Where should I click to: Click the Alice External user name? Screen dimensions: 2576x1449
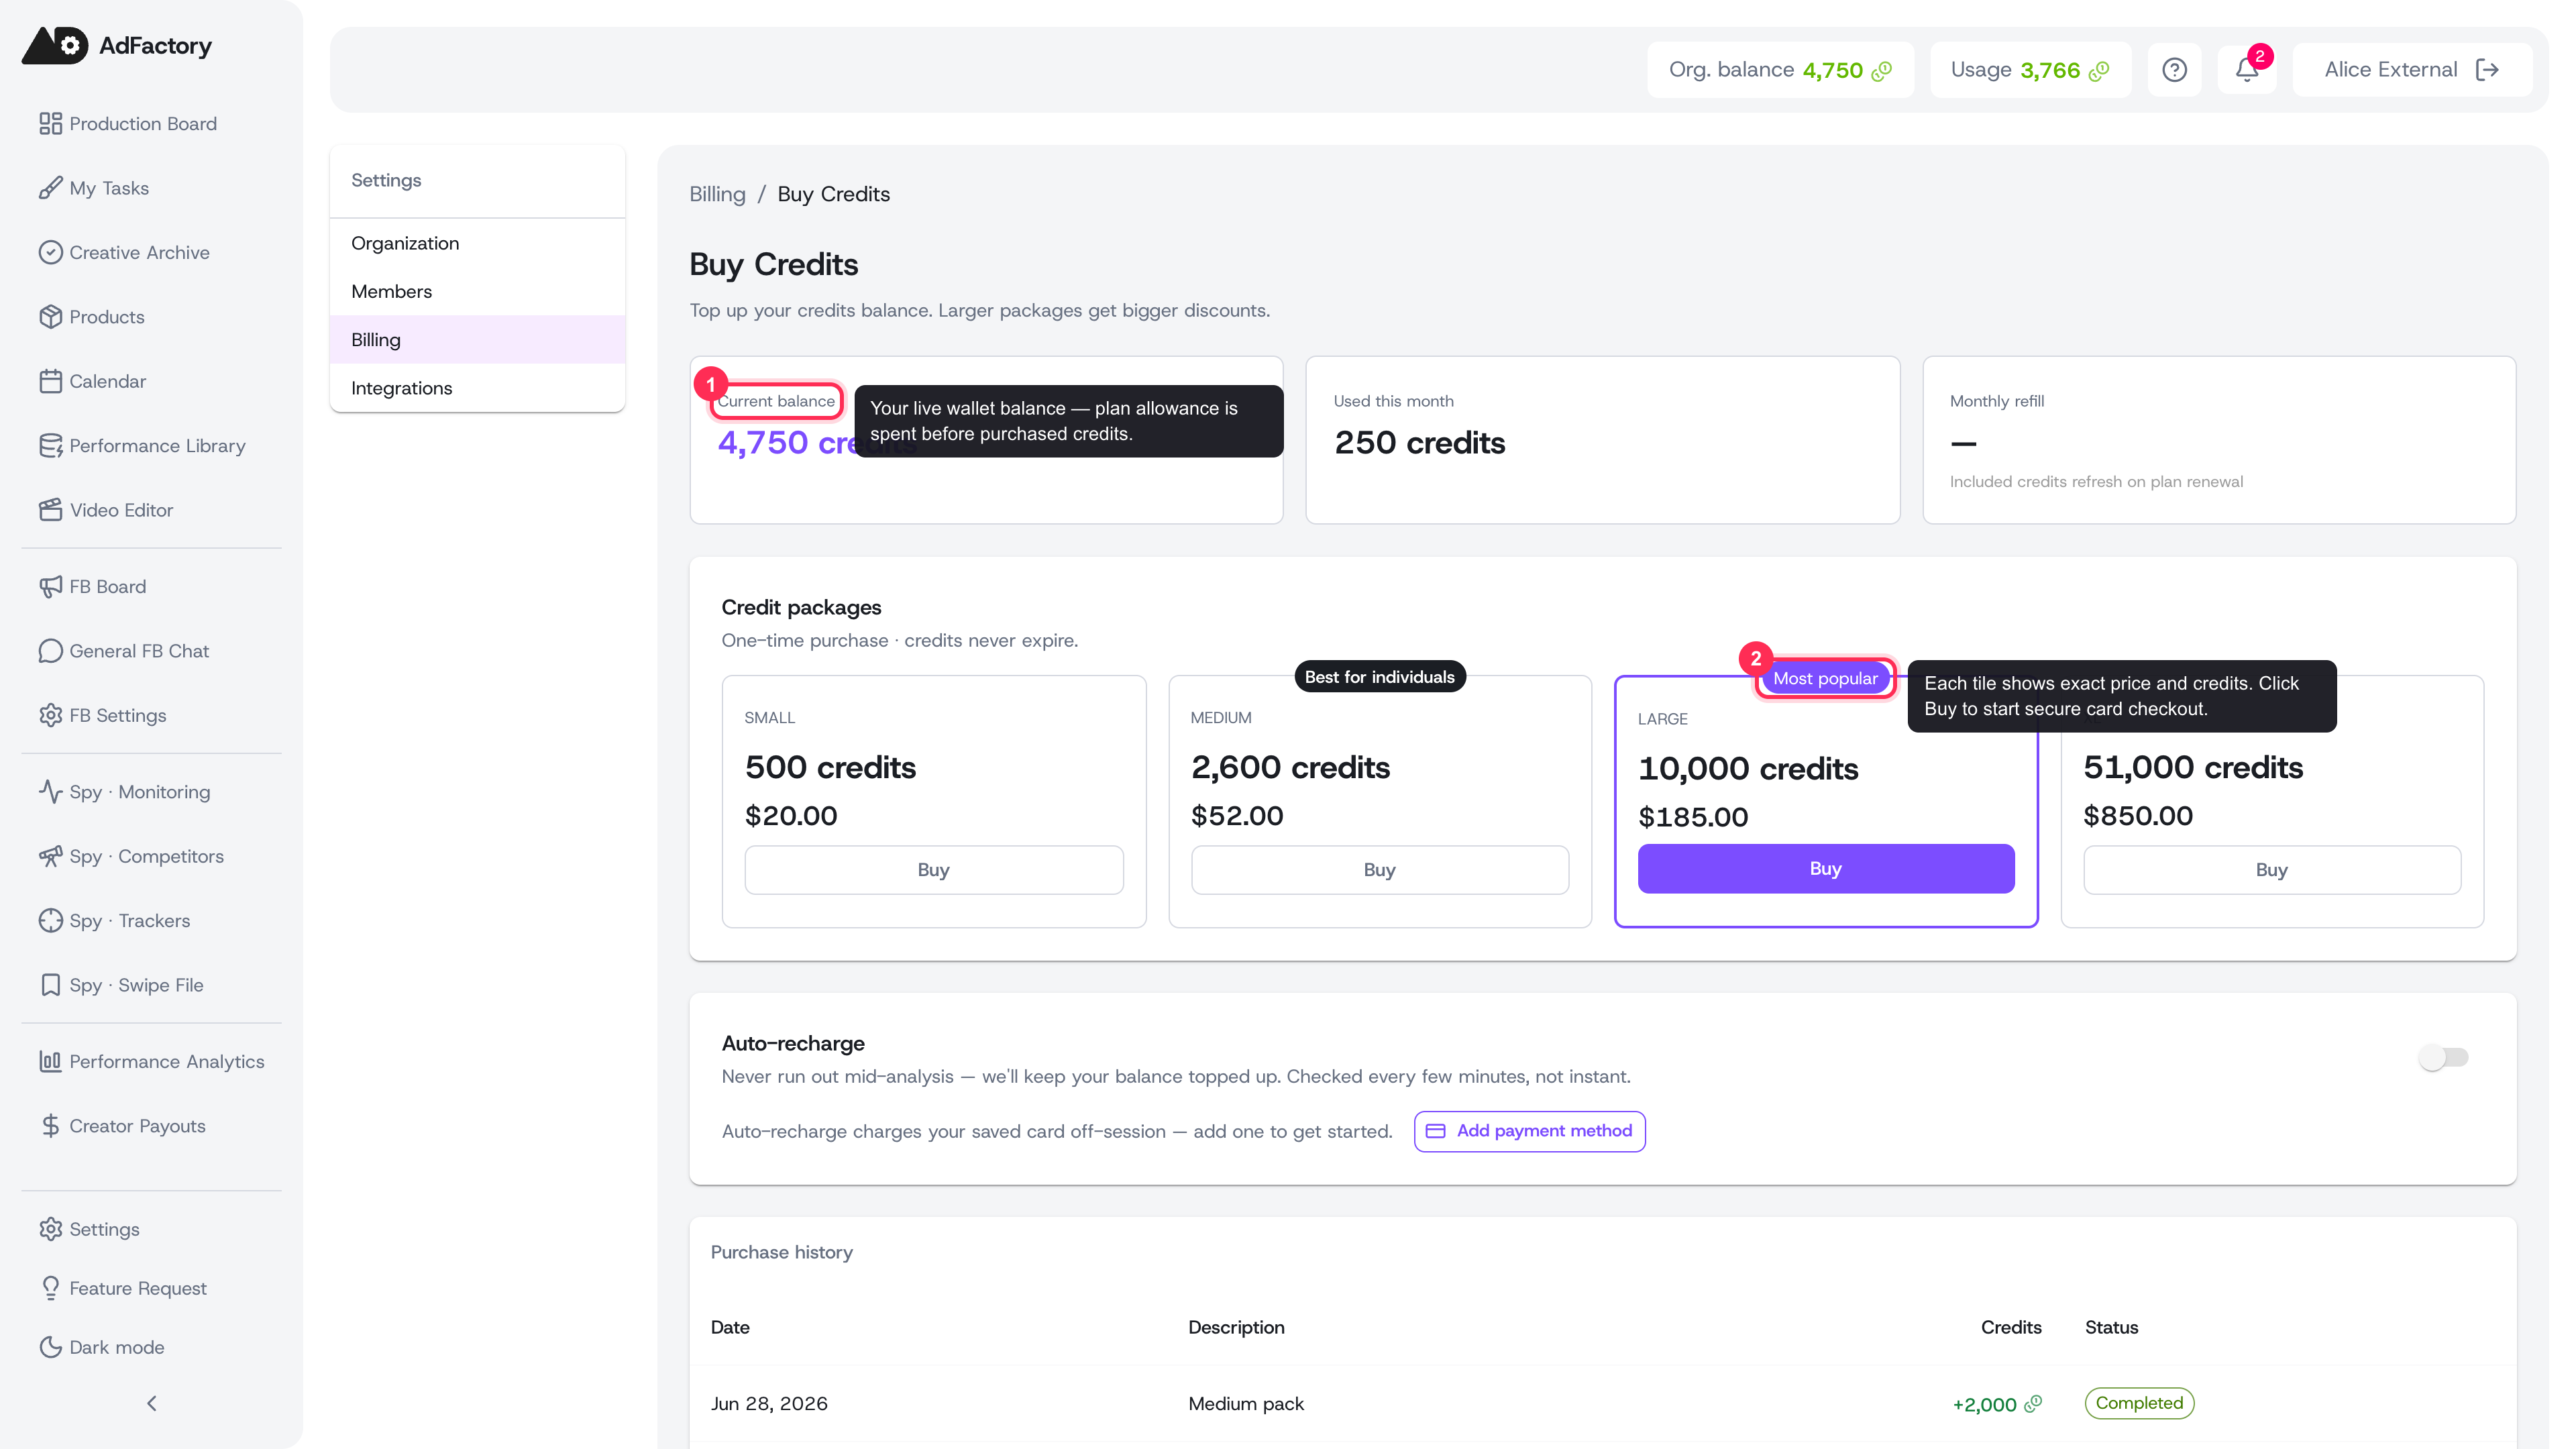pyautogui.click(x=2390, y=70)
